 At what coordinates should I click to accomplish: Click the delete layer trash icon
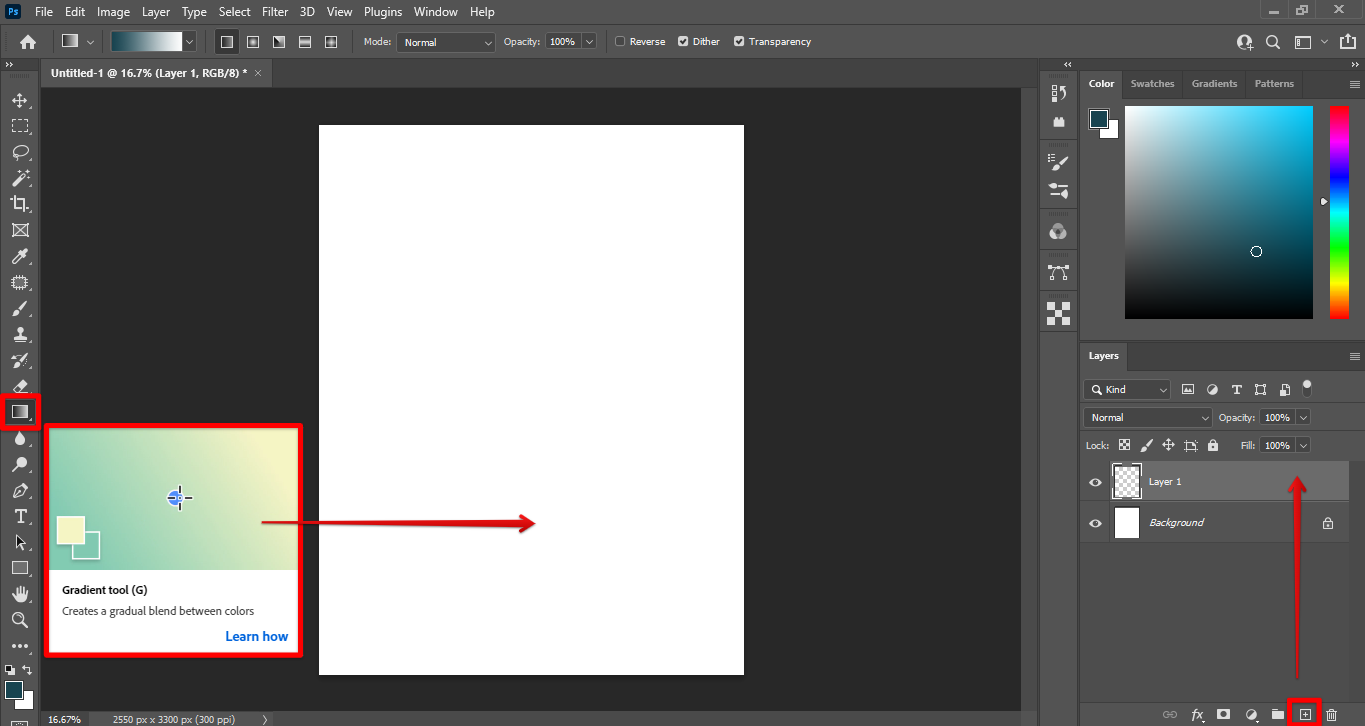[1331, 714]
